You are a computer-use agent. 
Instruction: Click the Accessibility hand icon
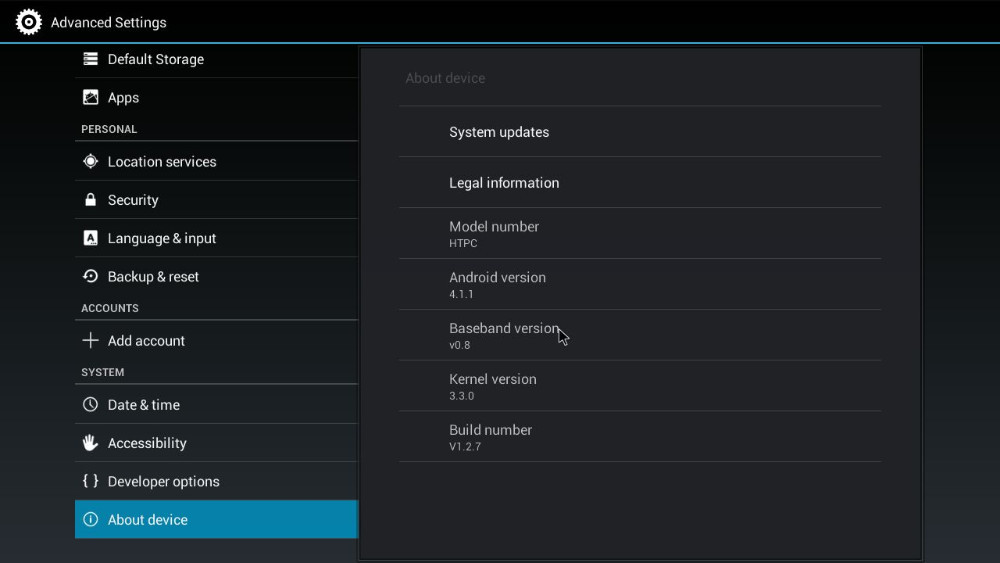[91, 443]
